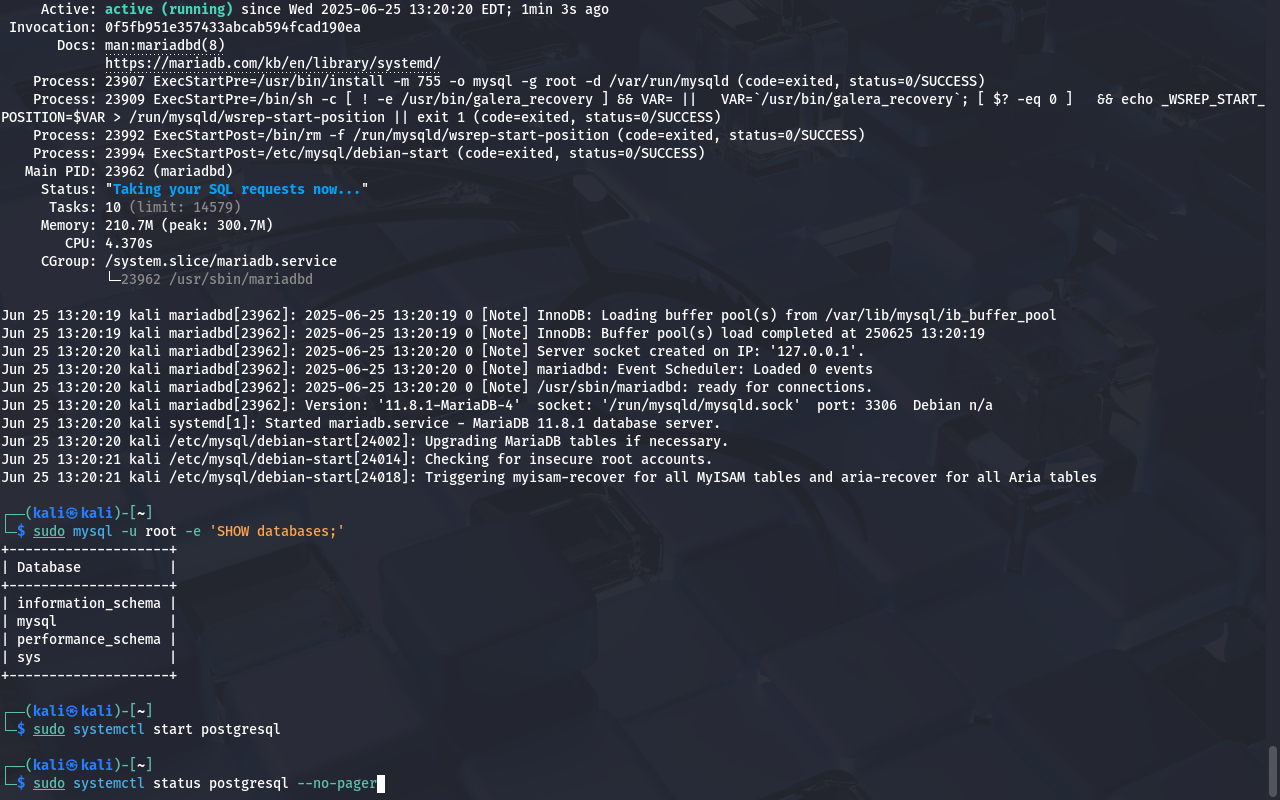Click the Invocation ID 0f5fb951e357433abcab594fcad190ea
Viewport: 1280px width, 800px height.
(233, 27)
